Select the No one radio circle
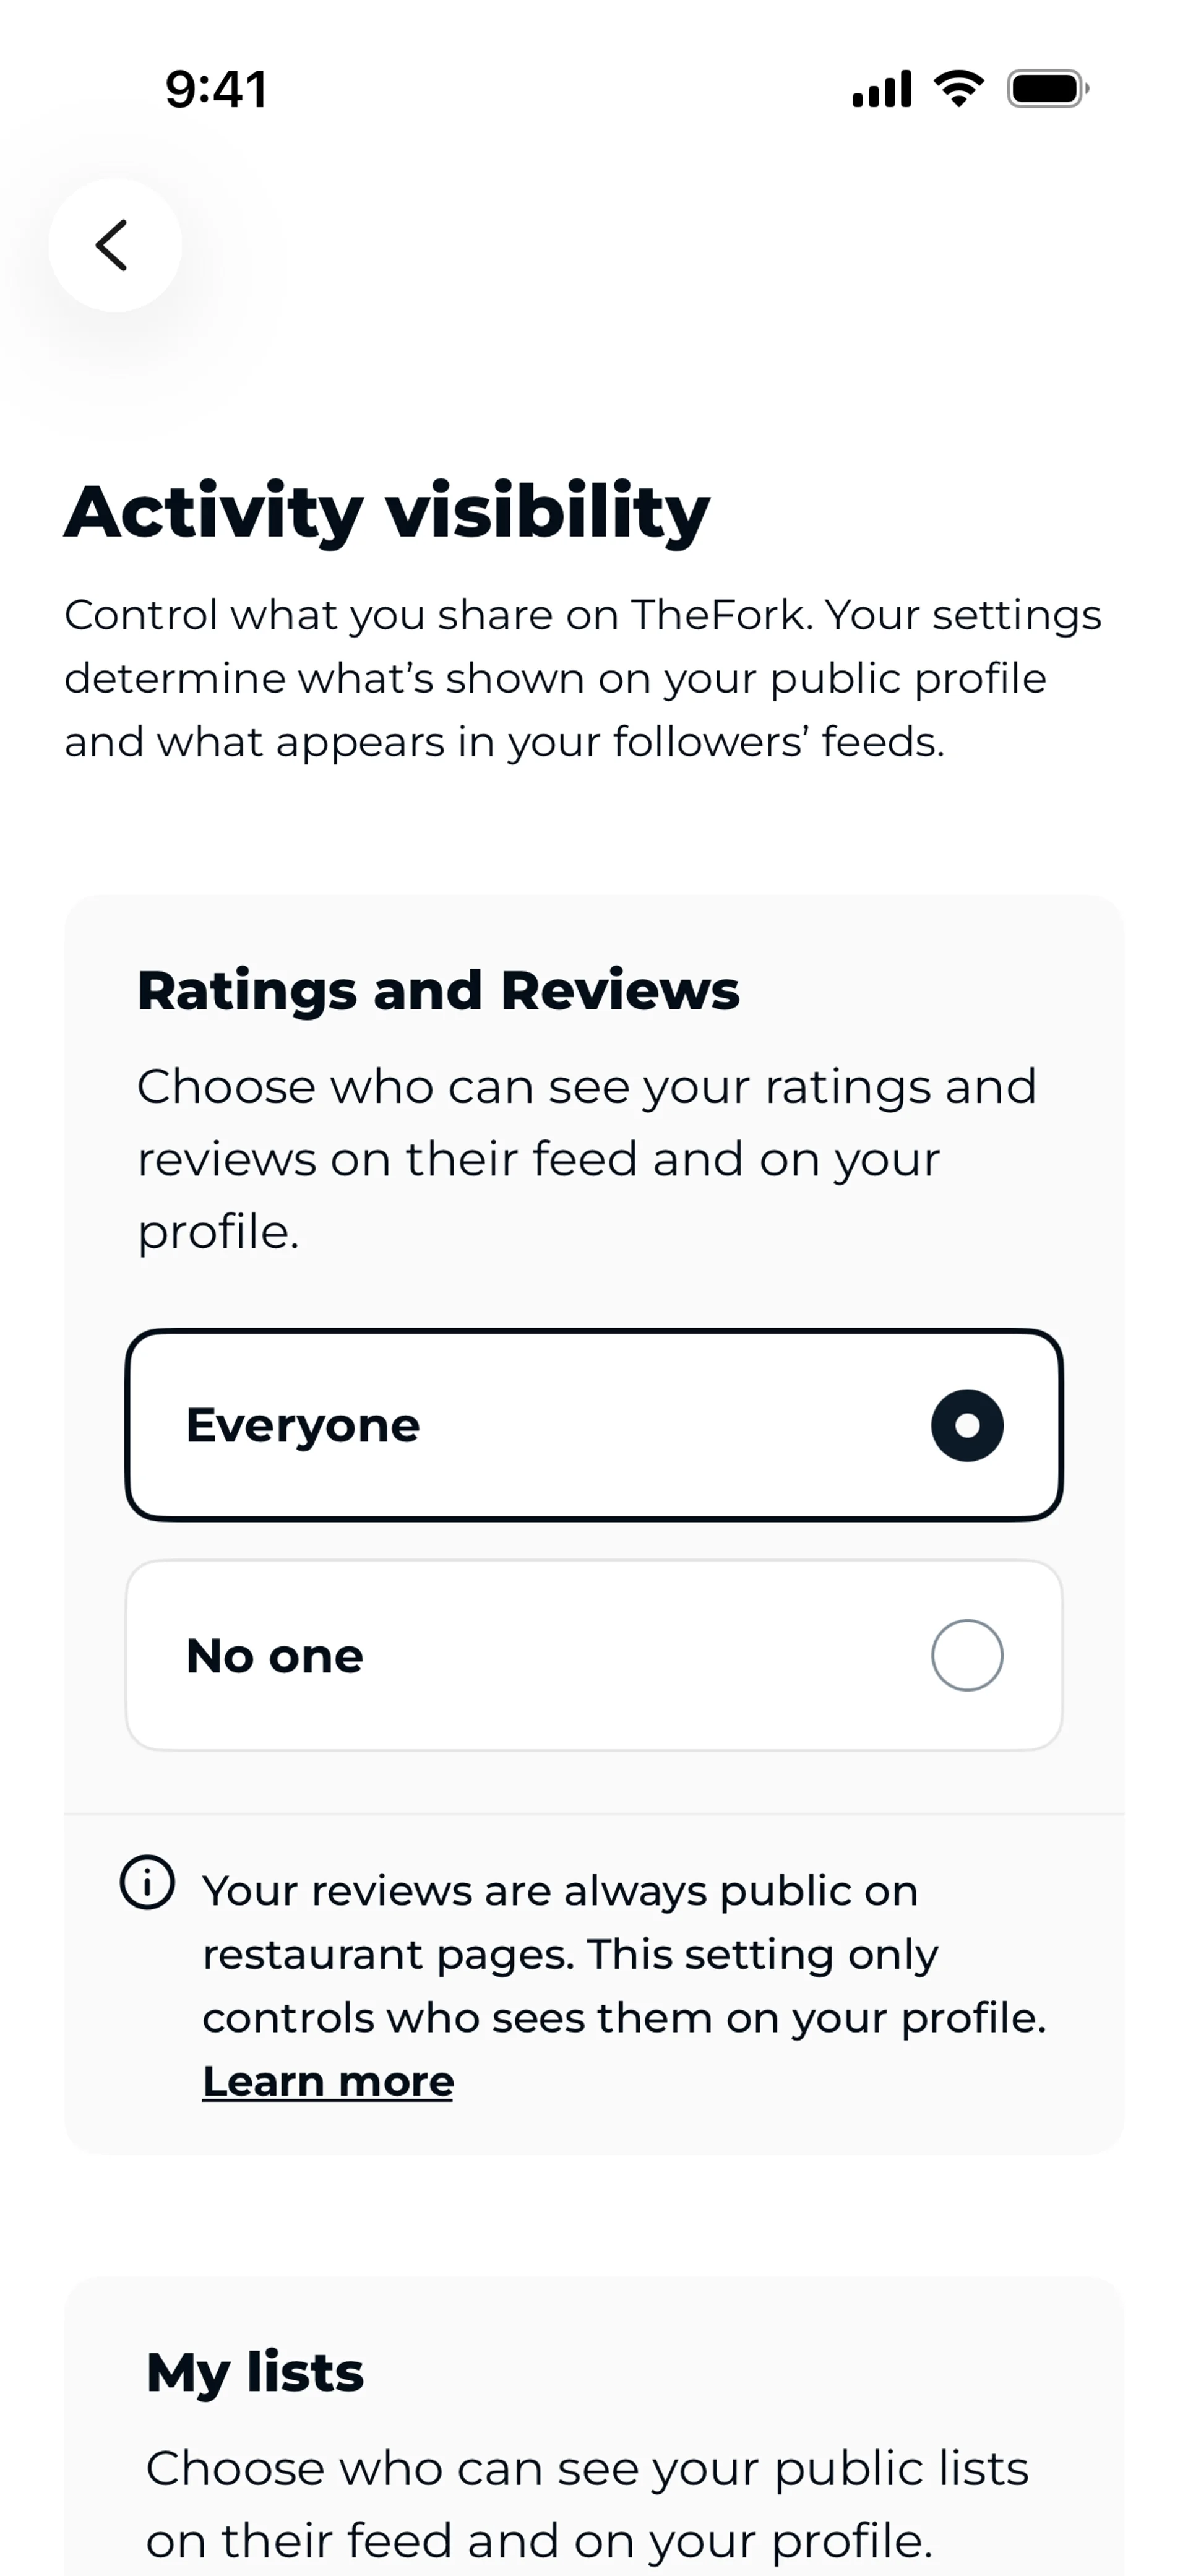The width and height of the screenshot is (1188, 2576). (966, 1655)
